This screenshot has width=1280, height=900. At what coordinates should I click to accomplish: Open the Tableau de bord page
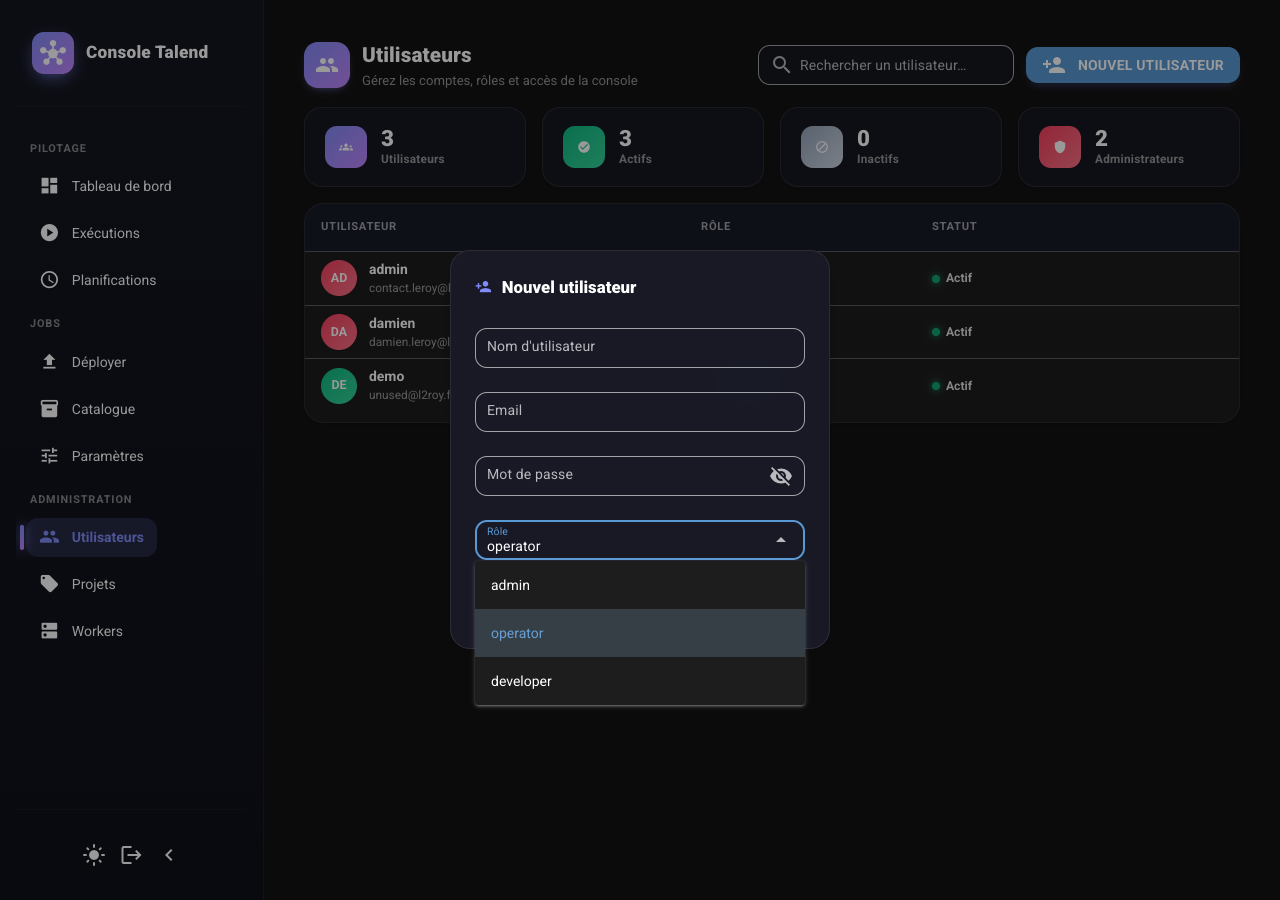(x=121, y=186)
